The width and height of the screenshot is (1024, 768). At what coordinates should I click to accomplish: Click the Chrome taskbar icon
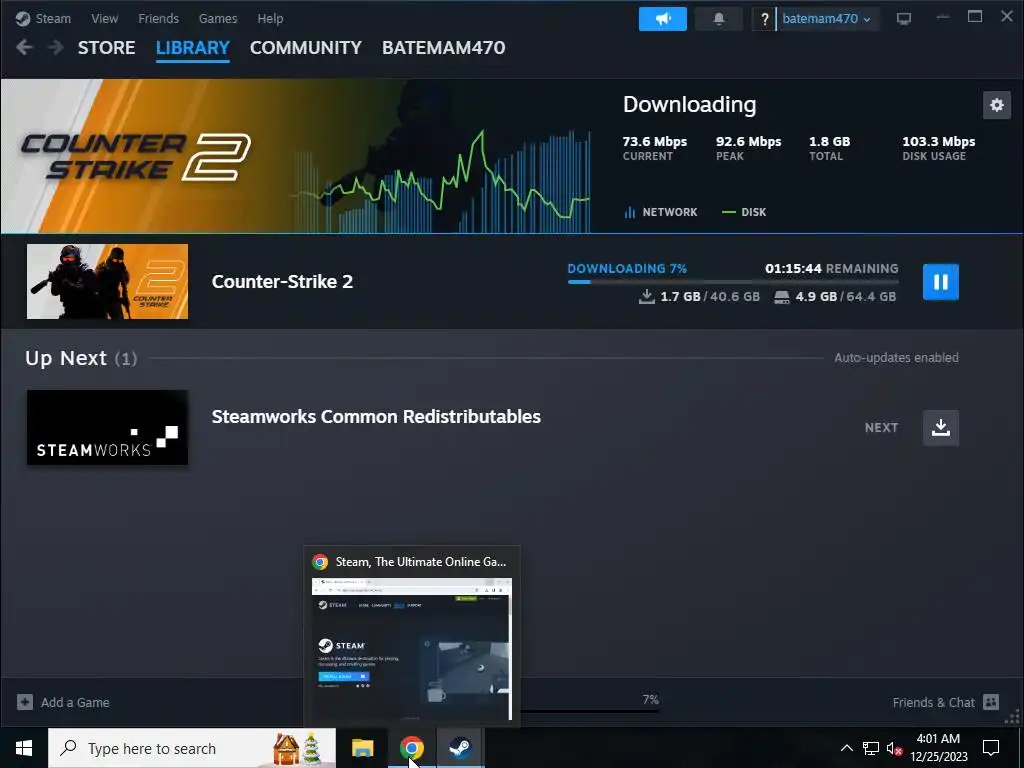pos(411,748)
